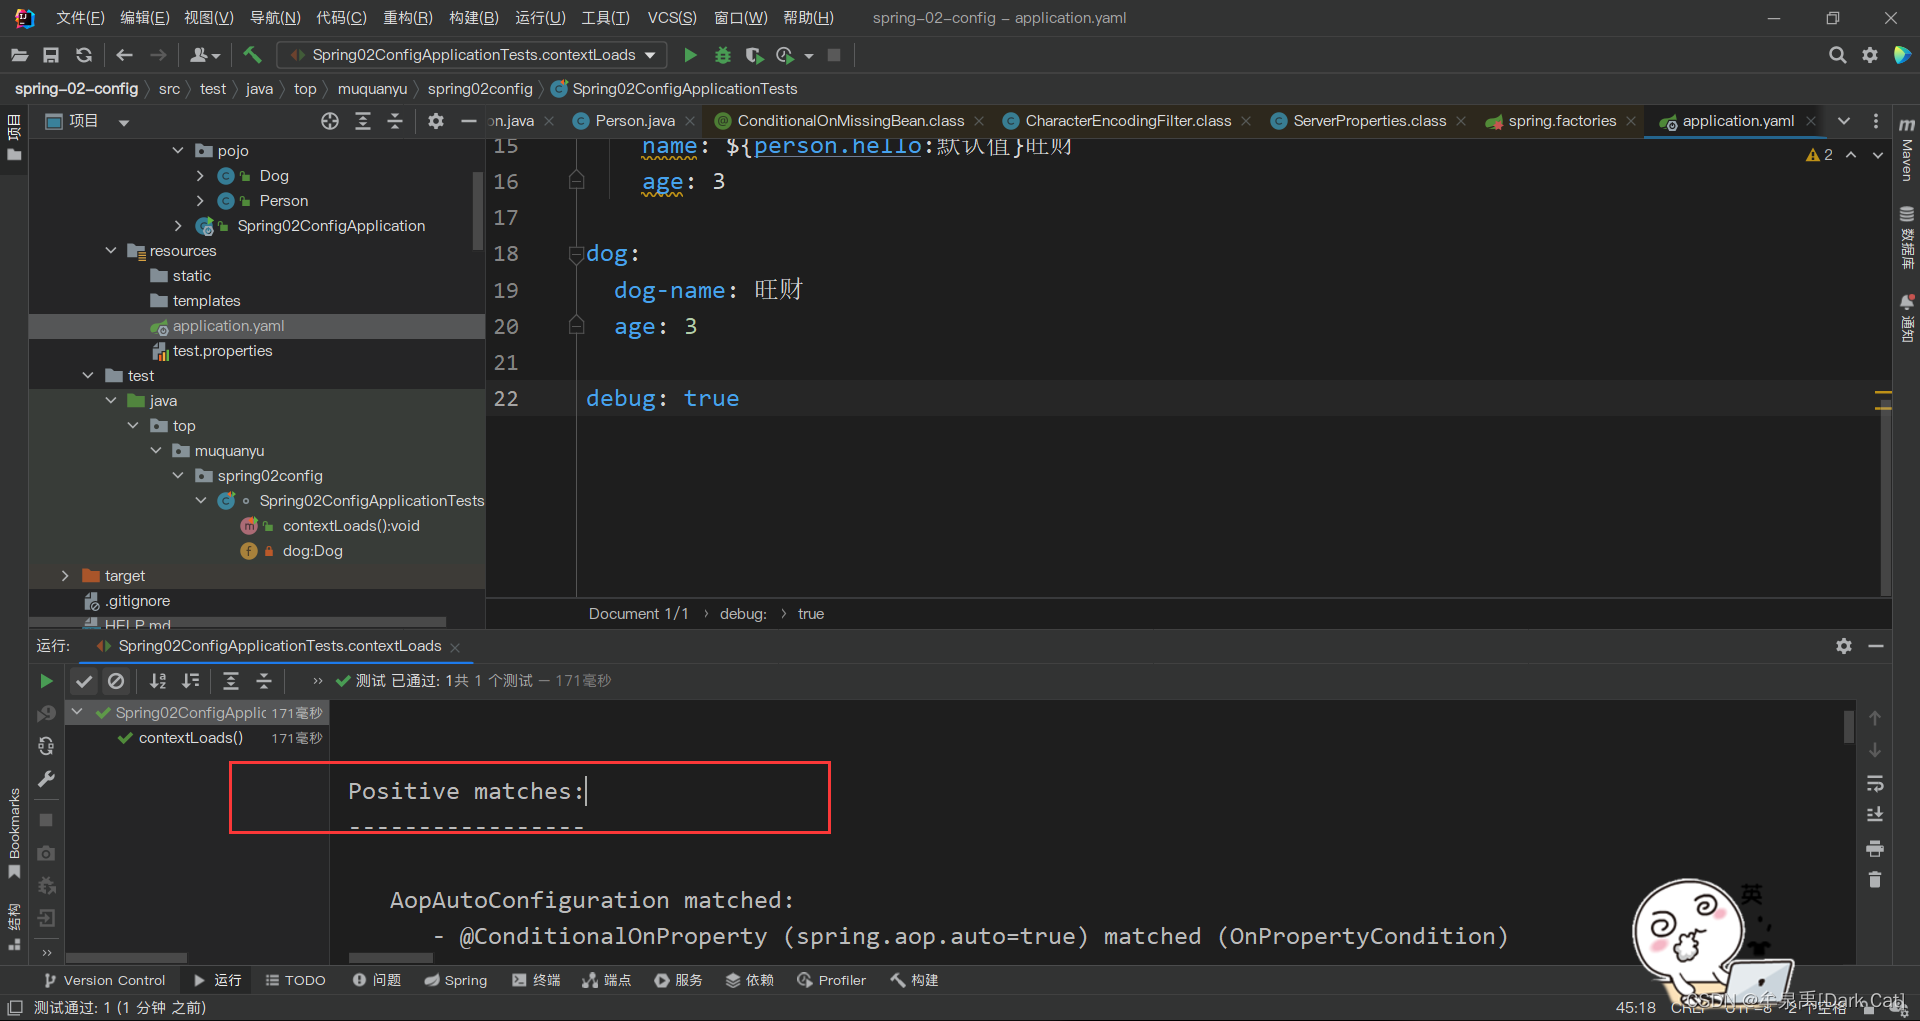
Task: Select test.properties in project tree
Action: (x=222, y=351)
